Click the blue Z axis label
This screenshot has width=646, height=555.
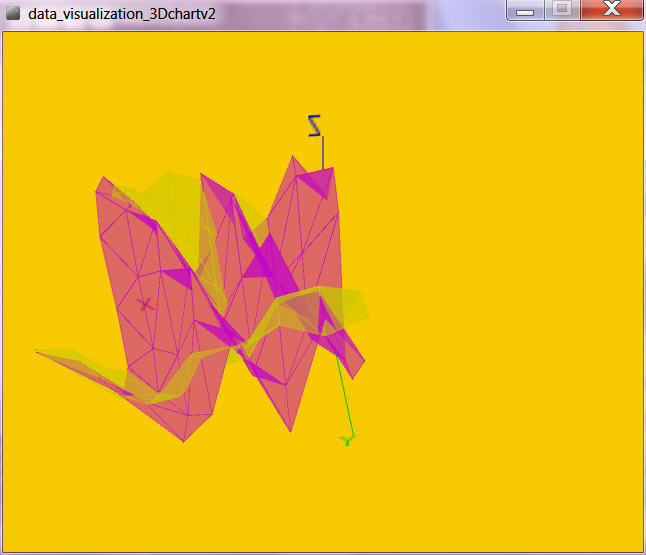[315, 125]
